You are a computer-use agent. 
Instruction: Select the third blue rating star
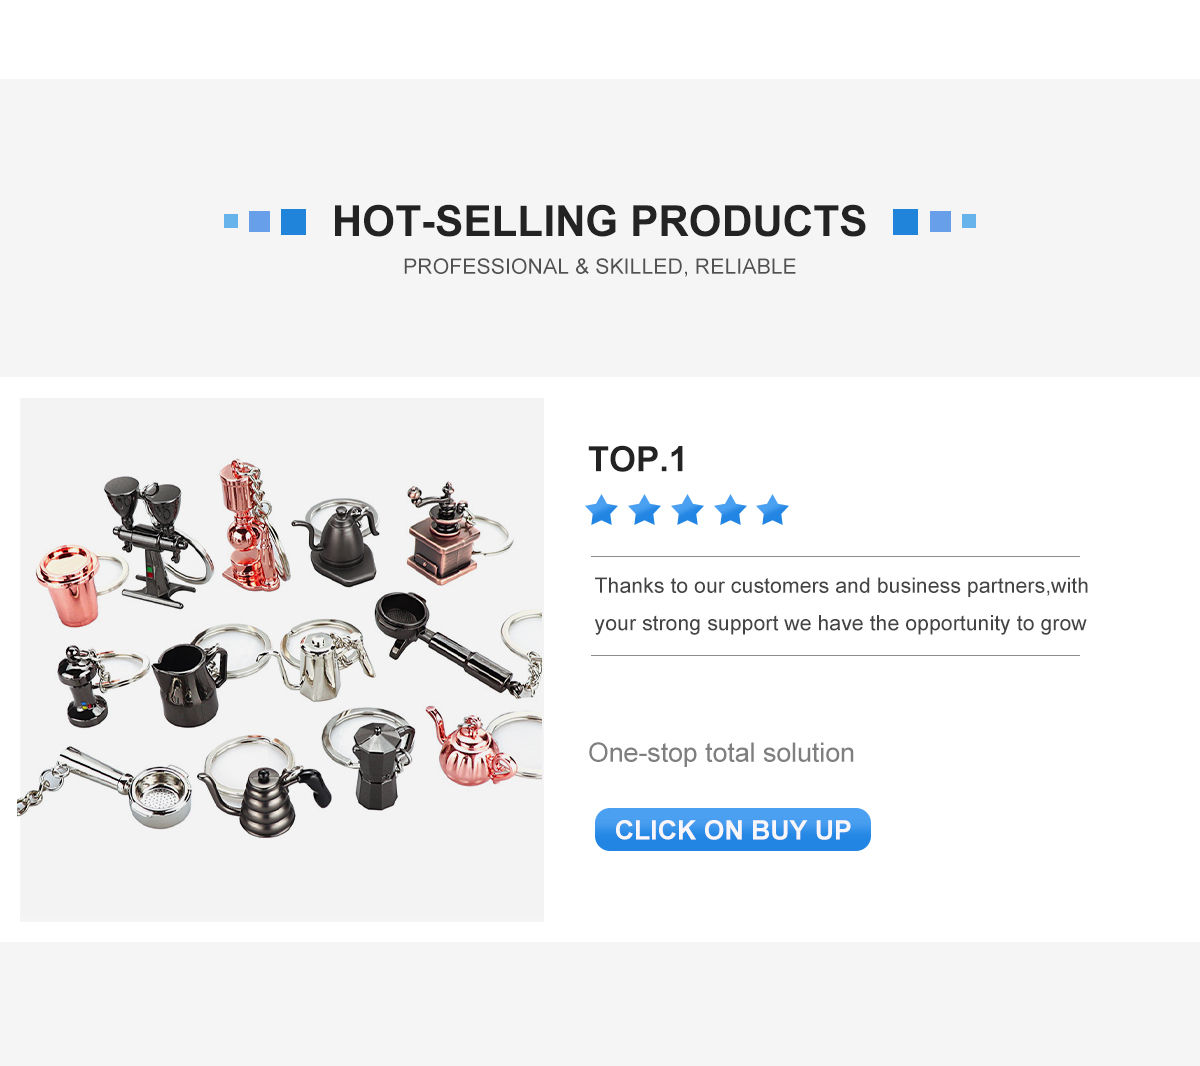pos(687,510)
